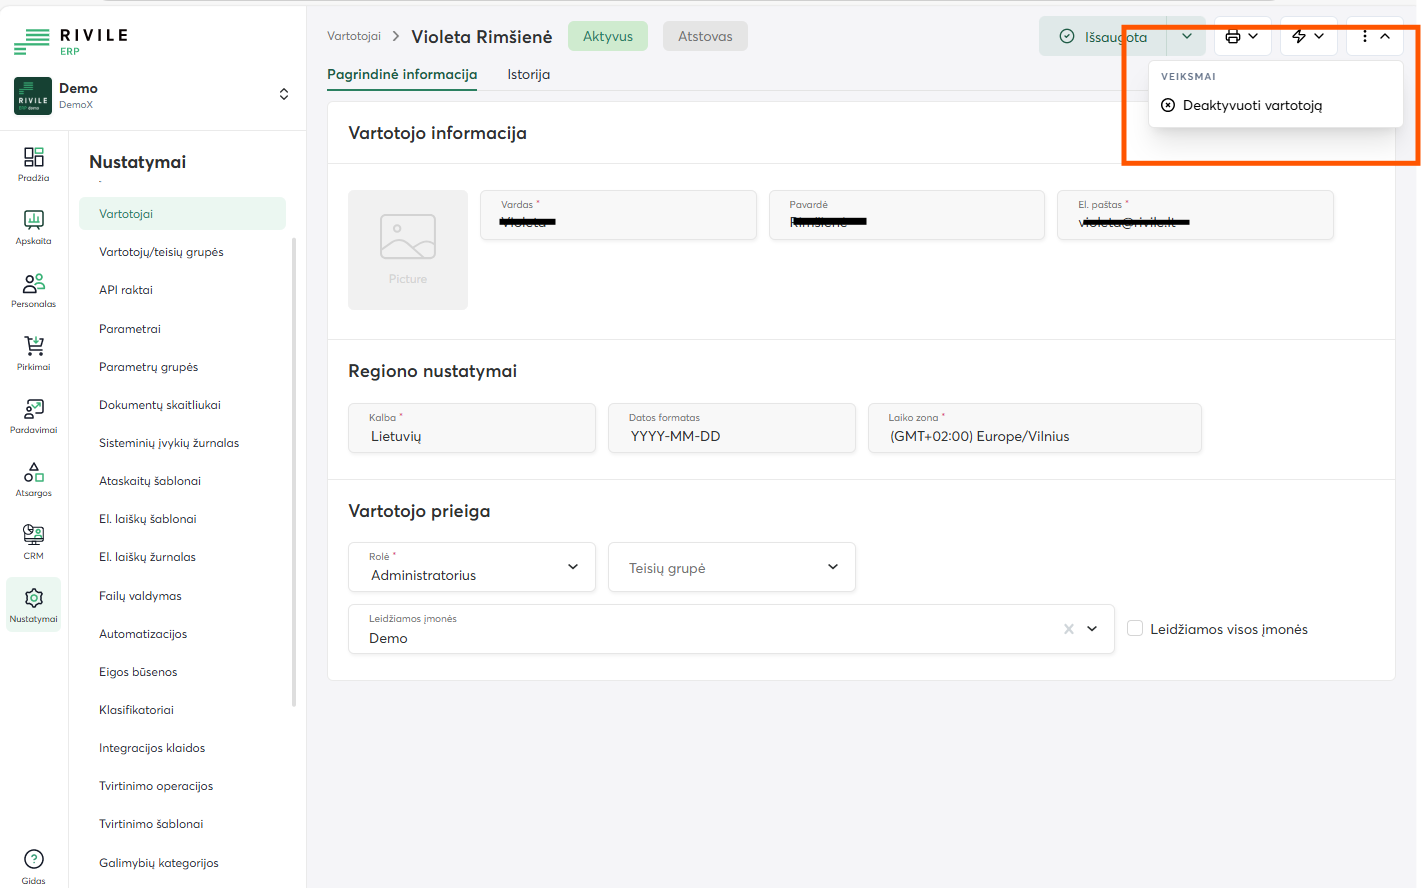Open the CRM module icon

[33, 542]
